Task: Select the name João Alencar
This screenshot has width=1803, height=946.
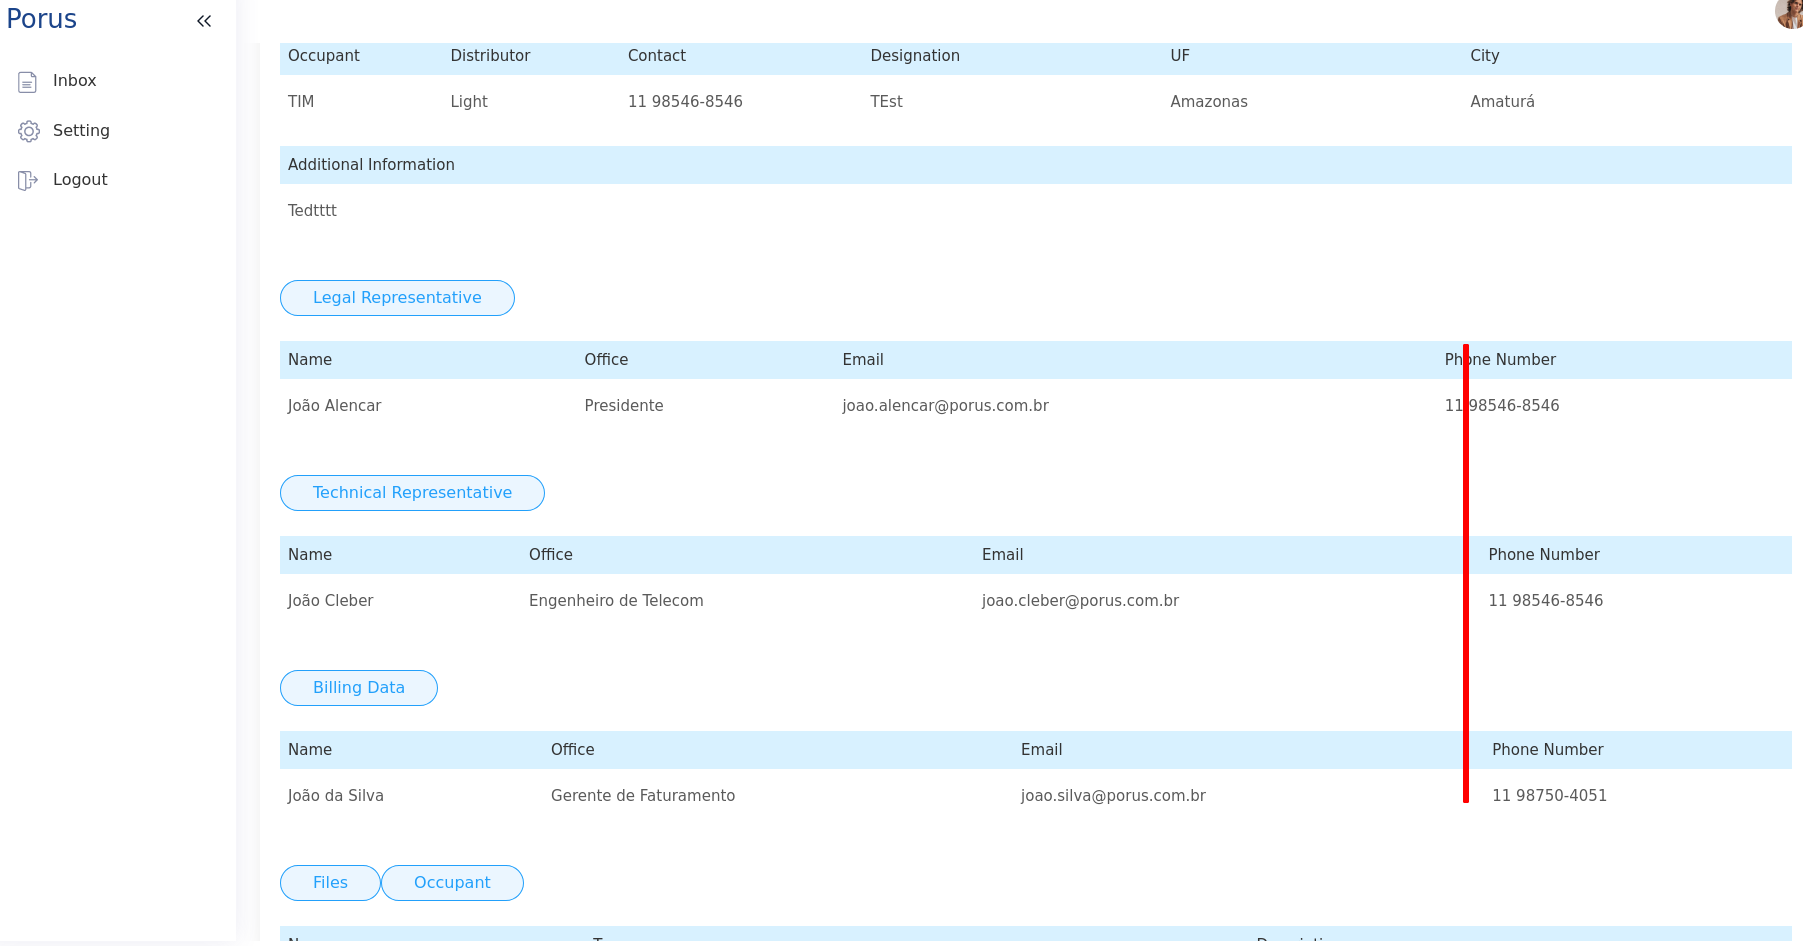Action: (334, 406)
